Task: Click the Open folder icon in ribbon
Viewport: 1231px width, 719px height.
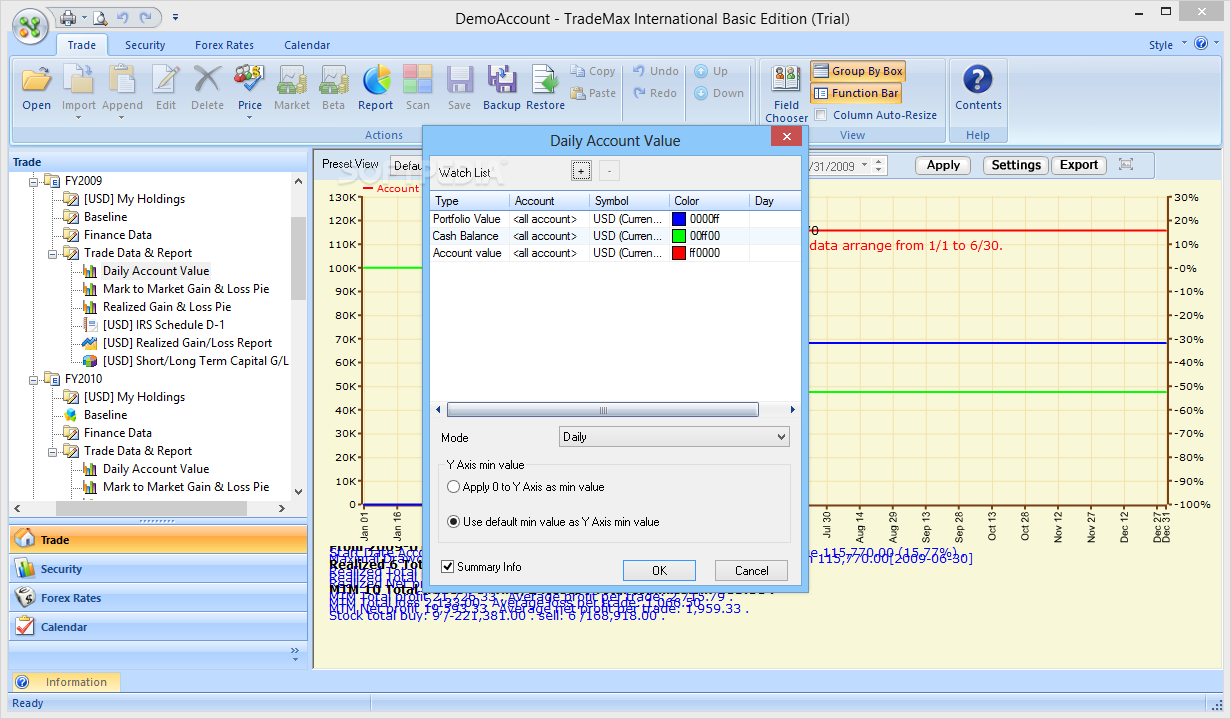Action: tap(36, 87)
